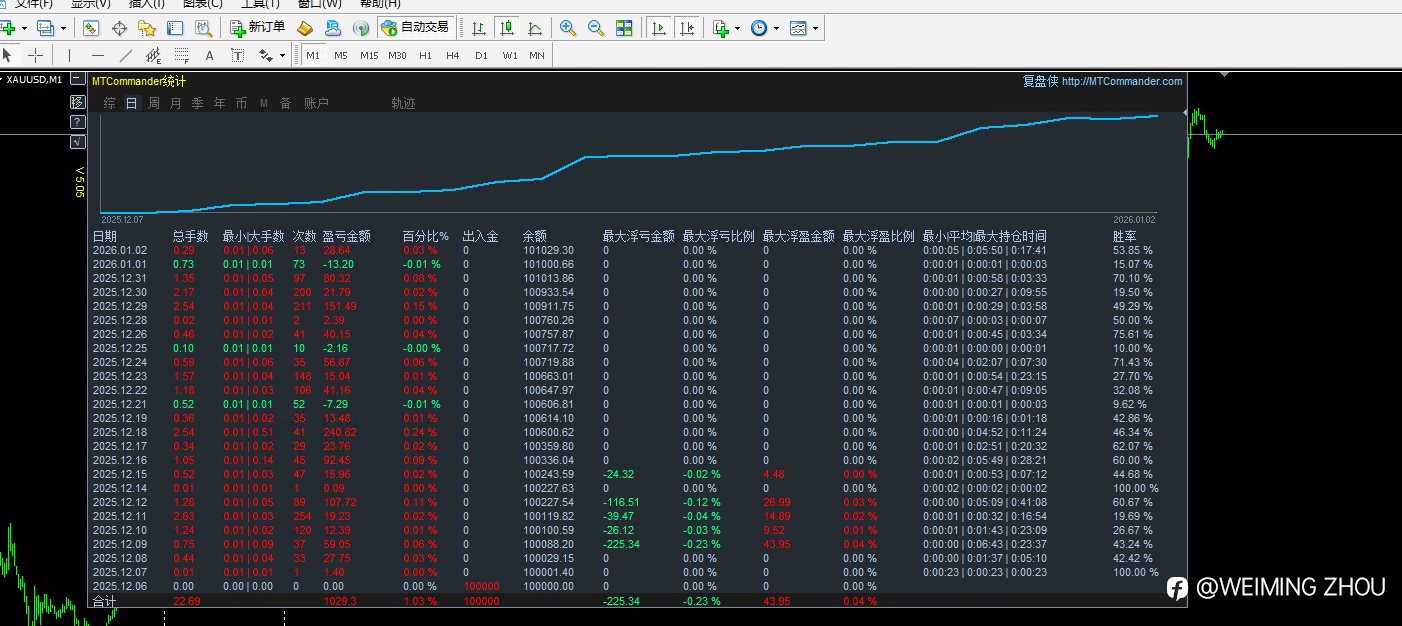Click balance value 101029.30

point(548,250)
